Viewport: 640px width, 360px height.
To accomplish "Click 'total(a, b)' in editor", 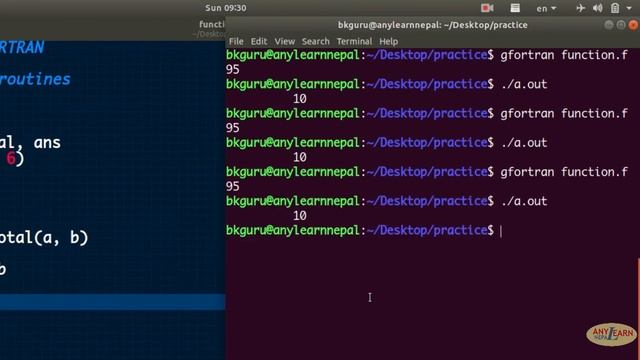I will click(x=44, y=238).
